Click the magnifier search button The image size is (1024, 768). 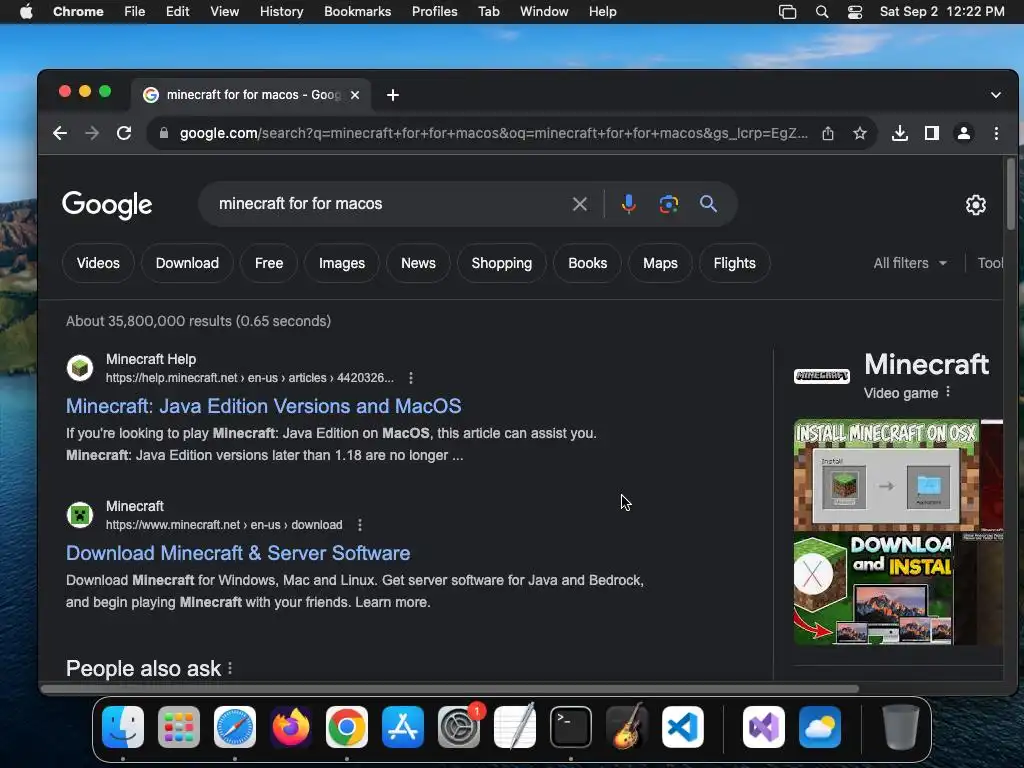(709, 204)
